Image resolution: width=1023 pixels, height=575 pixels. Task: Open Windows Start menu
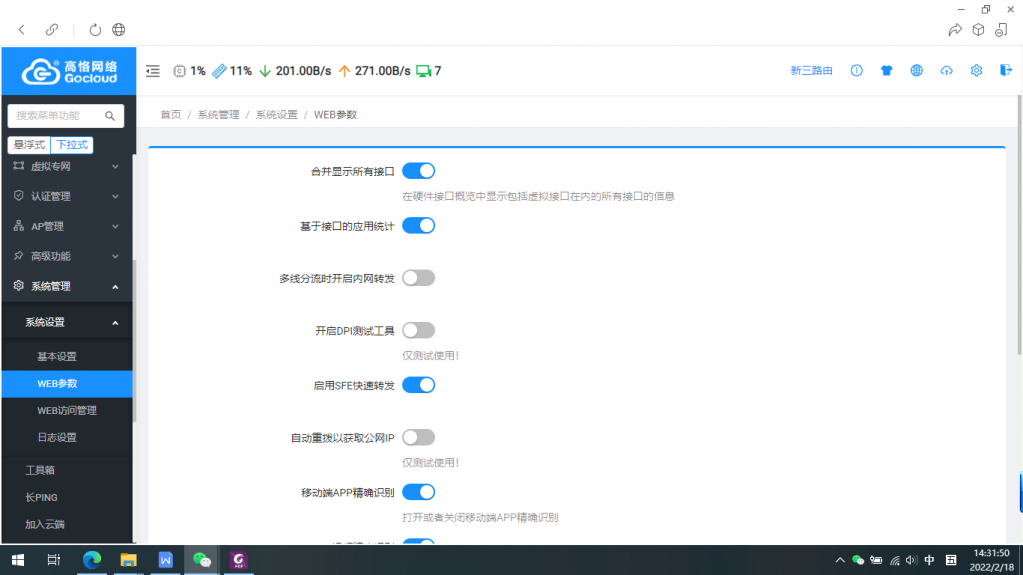(18, 560)
